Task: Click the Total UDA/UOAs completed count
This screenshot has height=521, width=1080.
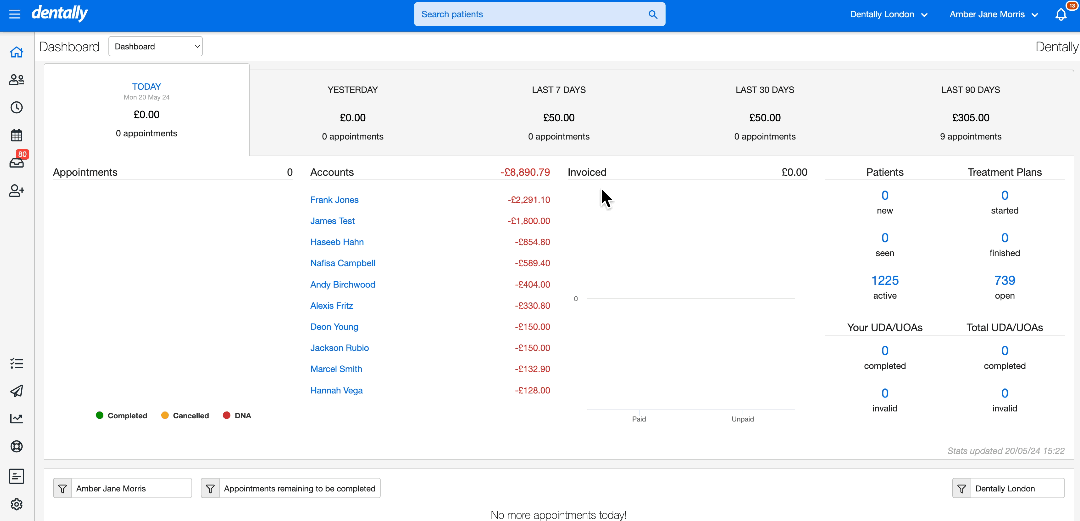Action: point(1005,351)
